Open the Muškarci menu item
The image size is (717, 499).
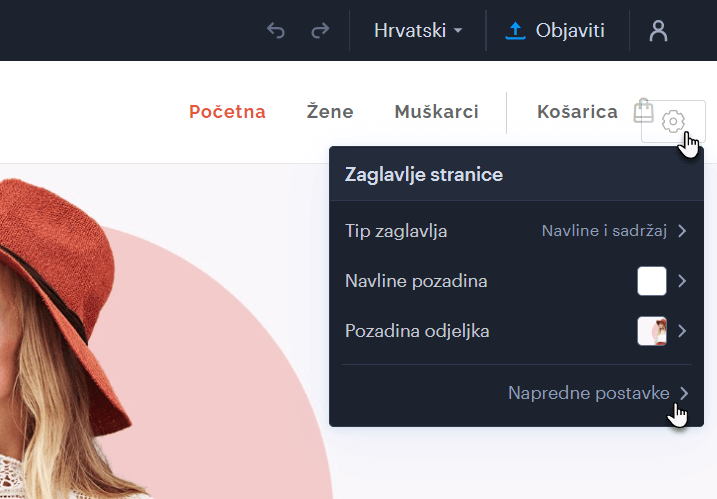click(436, 112)
